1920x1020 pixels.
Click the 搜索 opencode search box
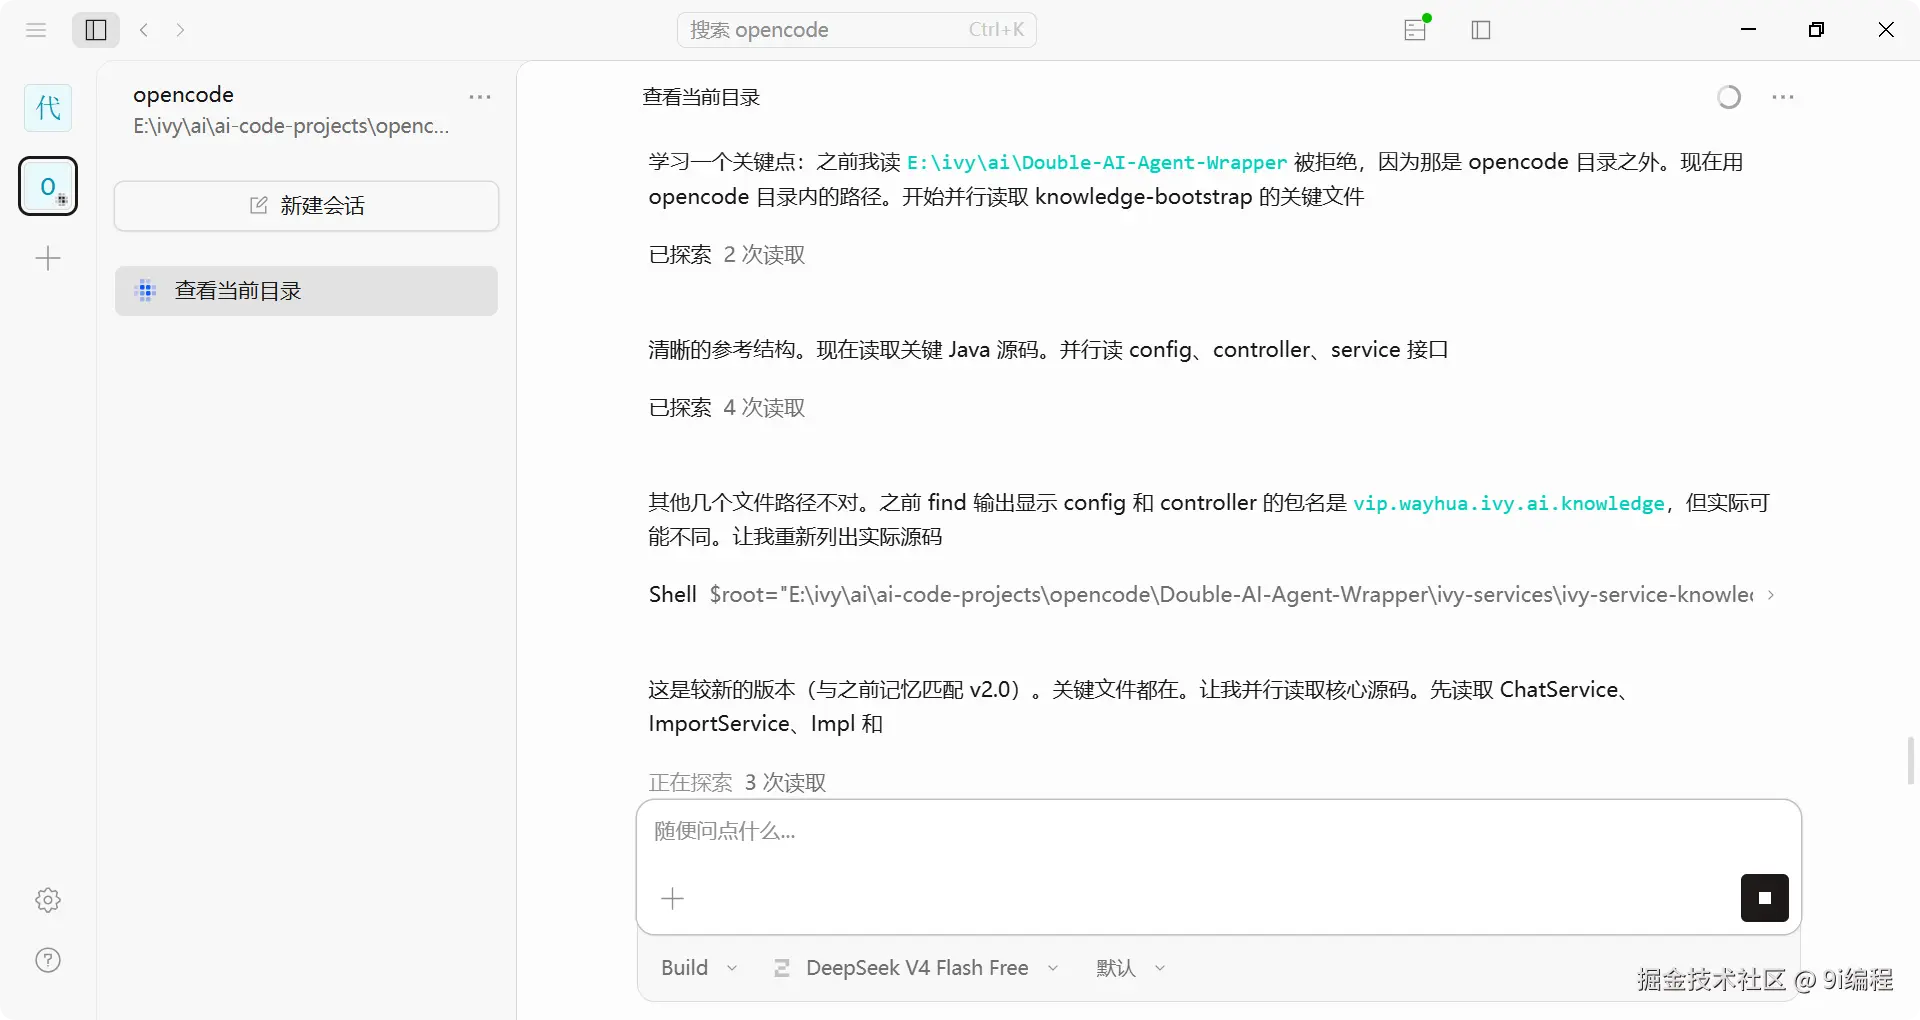(x=857, y=30)
